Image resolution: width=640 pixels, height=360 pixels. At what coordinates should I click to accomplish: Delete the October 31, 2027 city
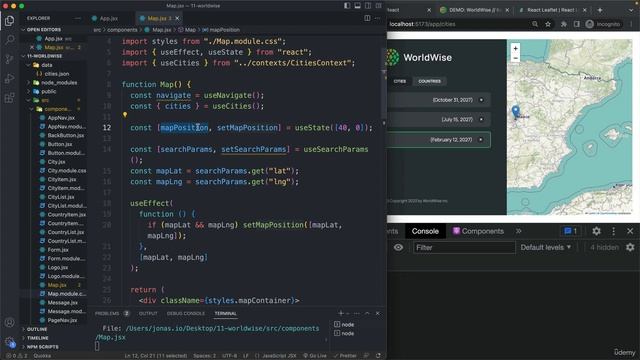coord(481,100)
